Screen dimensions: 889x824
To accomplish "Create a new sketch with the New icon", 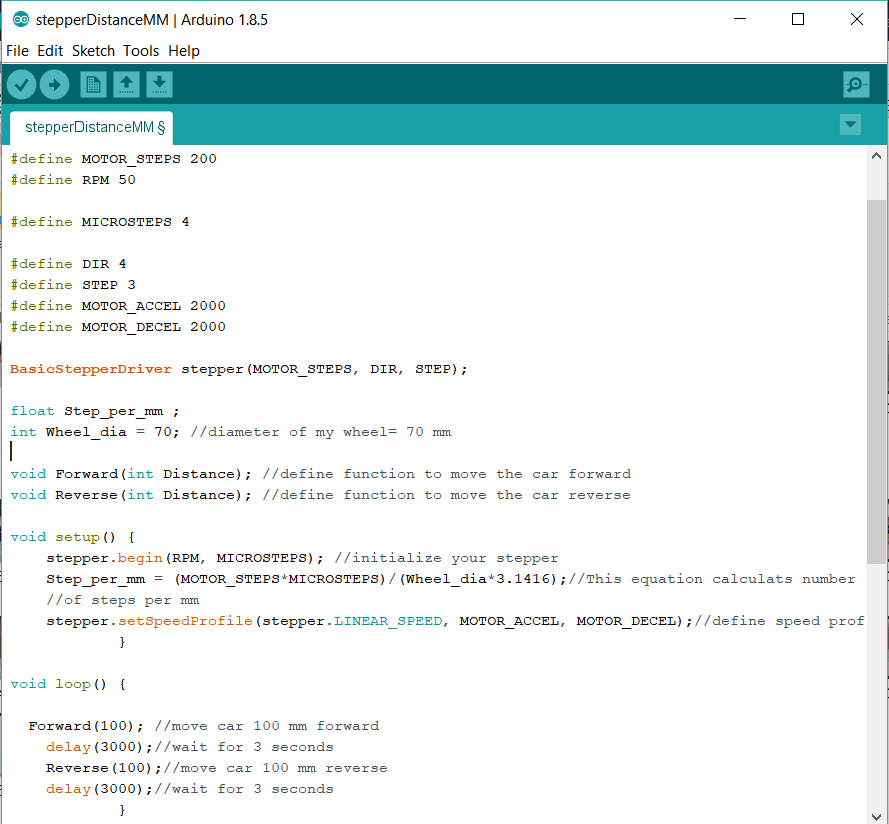I will [93, 85].
